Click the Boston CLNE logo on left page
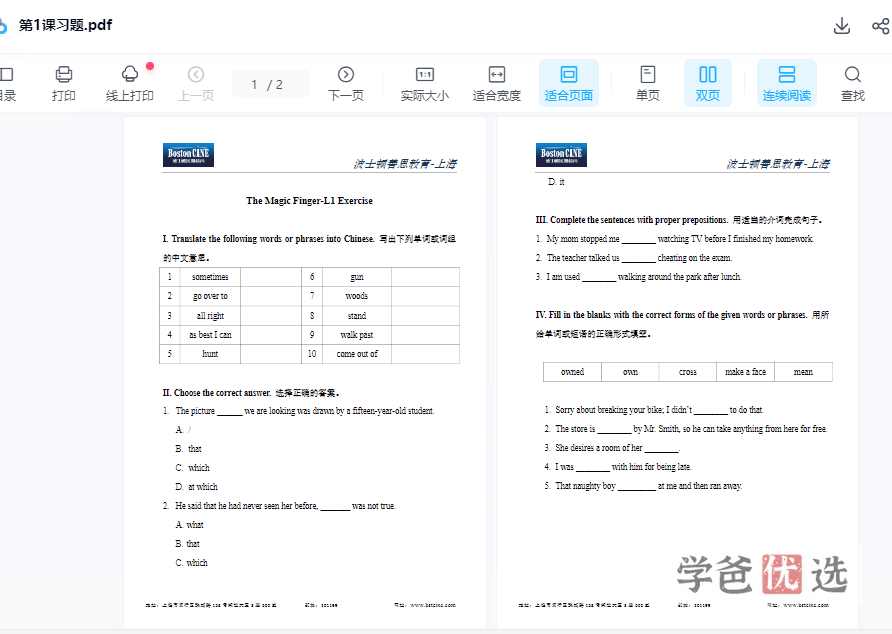The height and width of the screenshot is (634, 892). tap(188, 155)
